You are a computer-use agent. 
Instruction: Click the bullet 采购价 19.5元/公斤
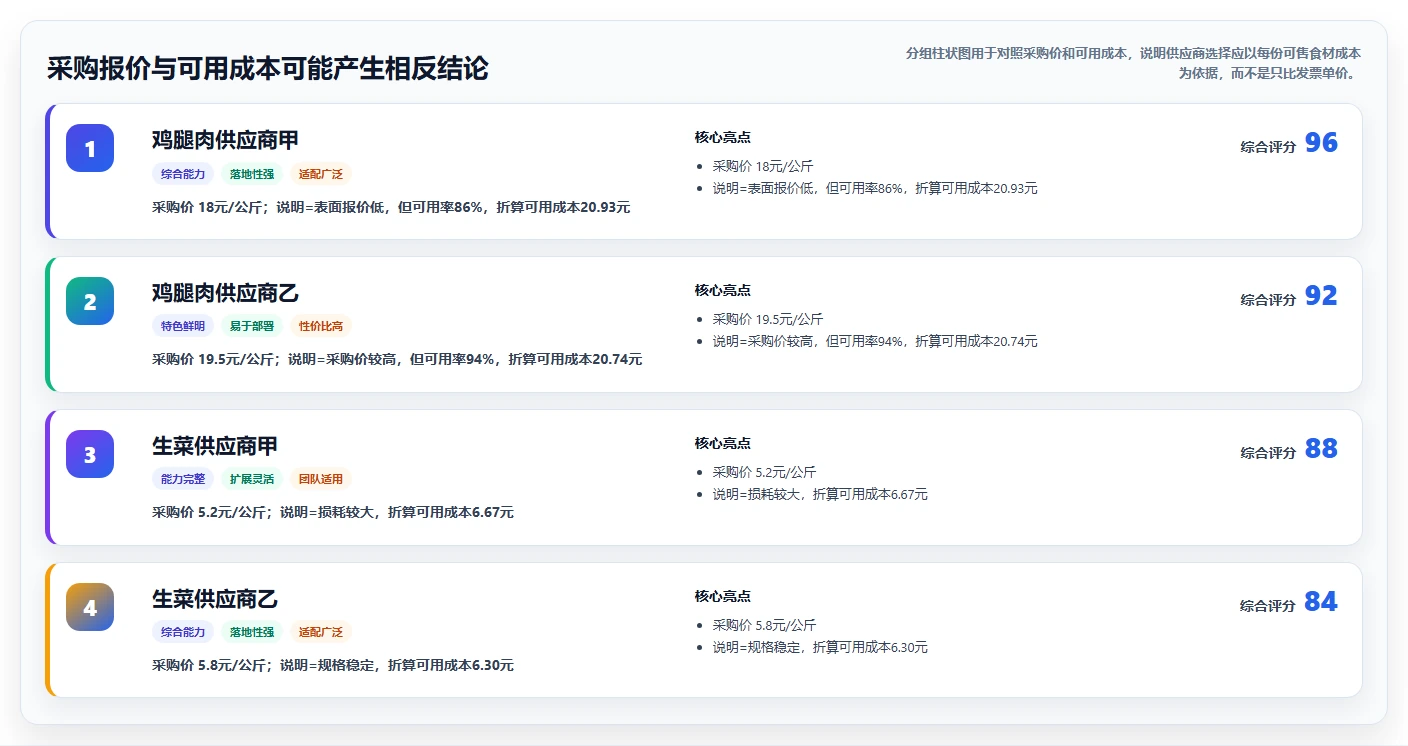(x=768, y=319)
